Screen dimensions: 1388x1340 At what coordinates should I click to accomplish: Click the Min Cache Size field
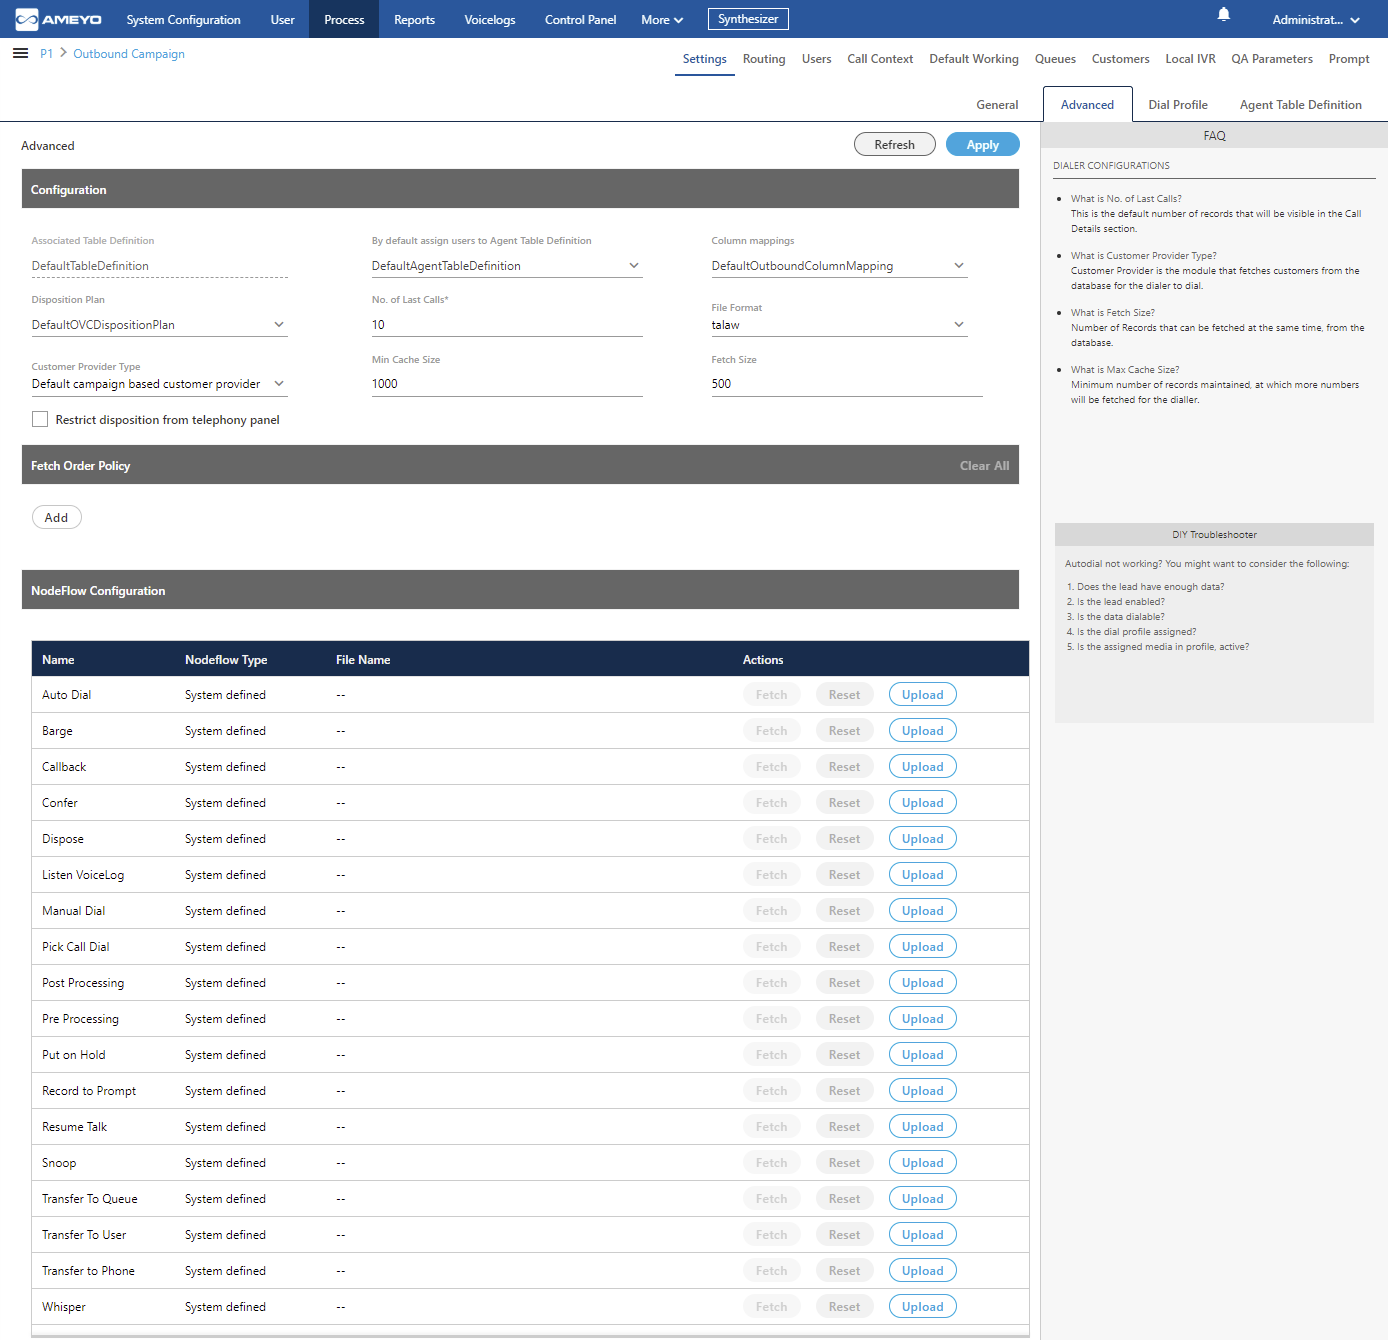[507, 384]
